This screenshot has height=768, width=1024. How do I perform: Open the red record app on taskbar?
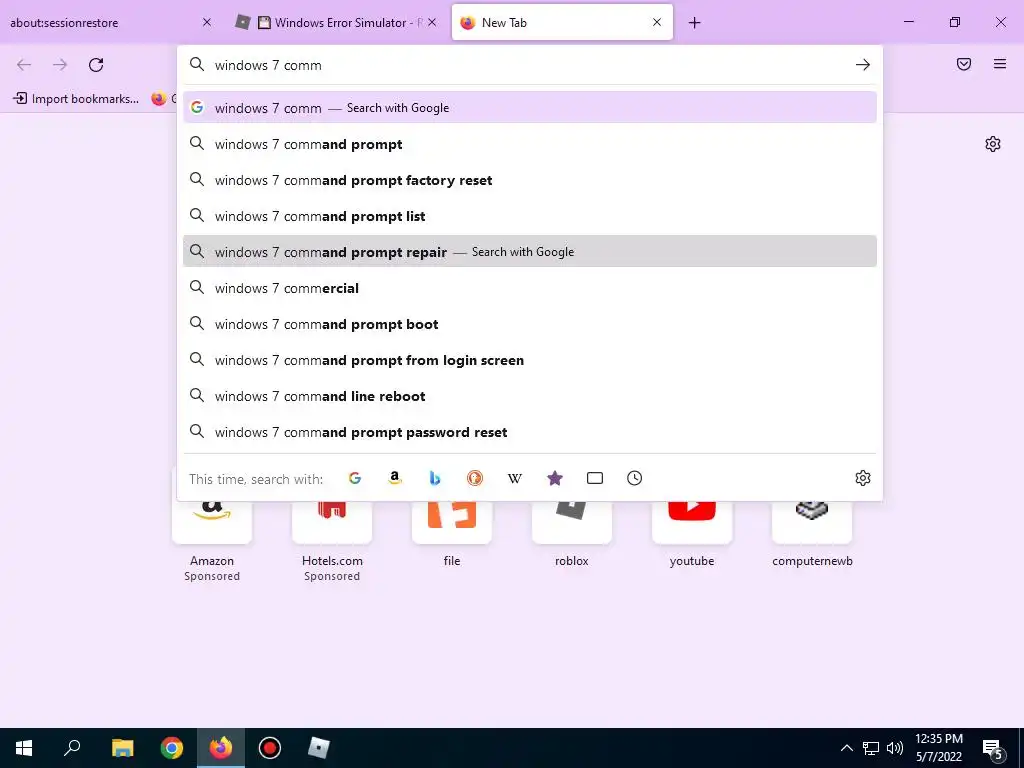point(270,748)
